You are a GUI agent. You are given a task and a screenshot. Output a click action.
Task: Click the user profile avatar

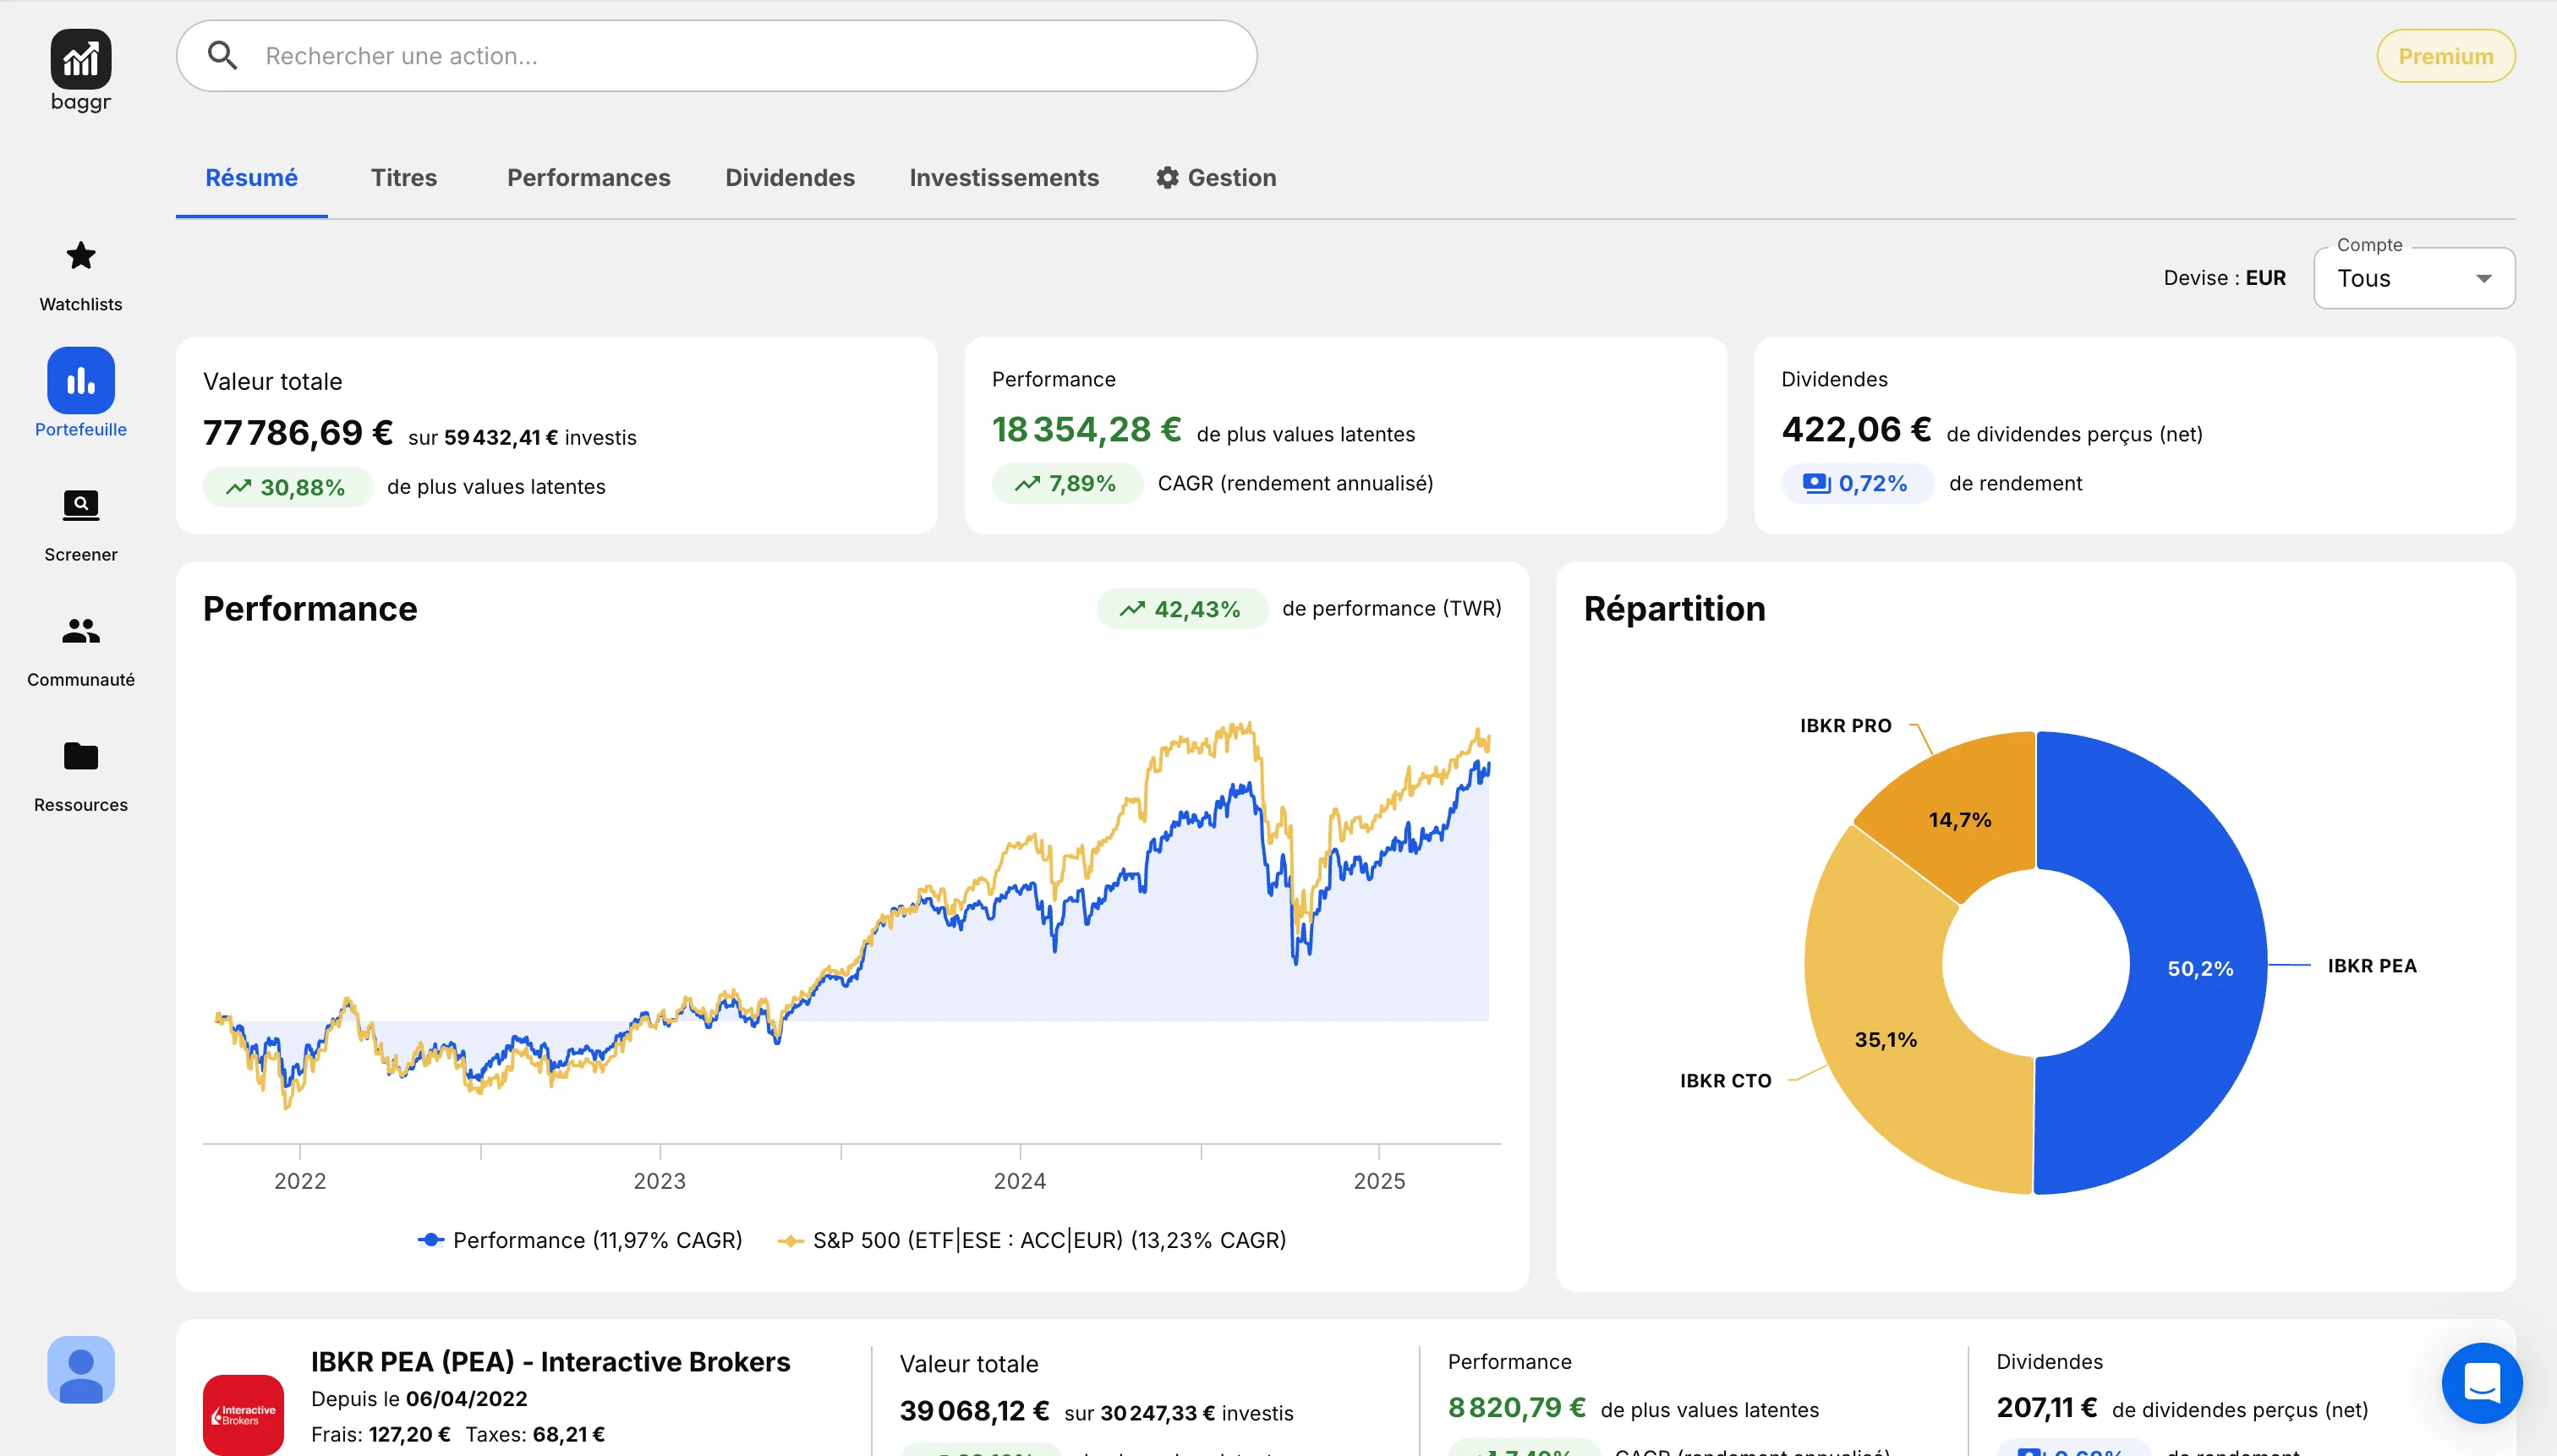[80, 1370]
